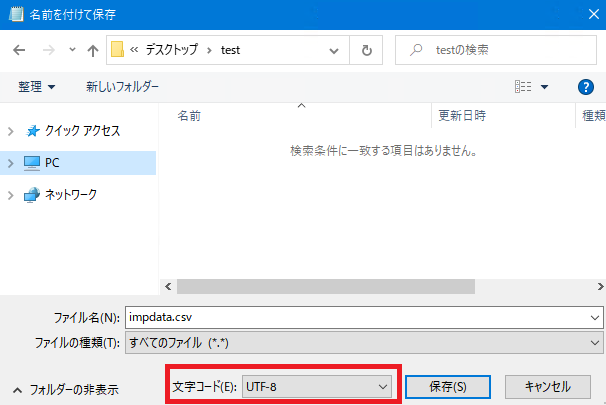Open the ファイルの種類 combo box
Viewport: 606px width, 405px height.
click(x=364, y=342)
